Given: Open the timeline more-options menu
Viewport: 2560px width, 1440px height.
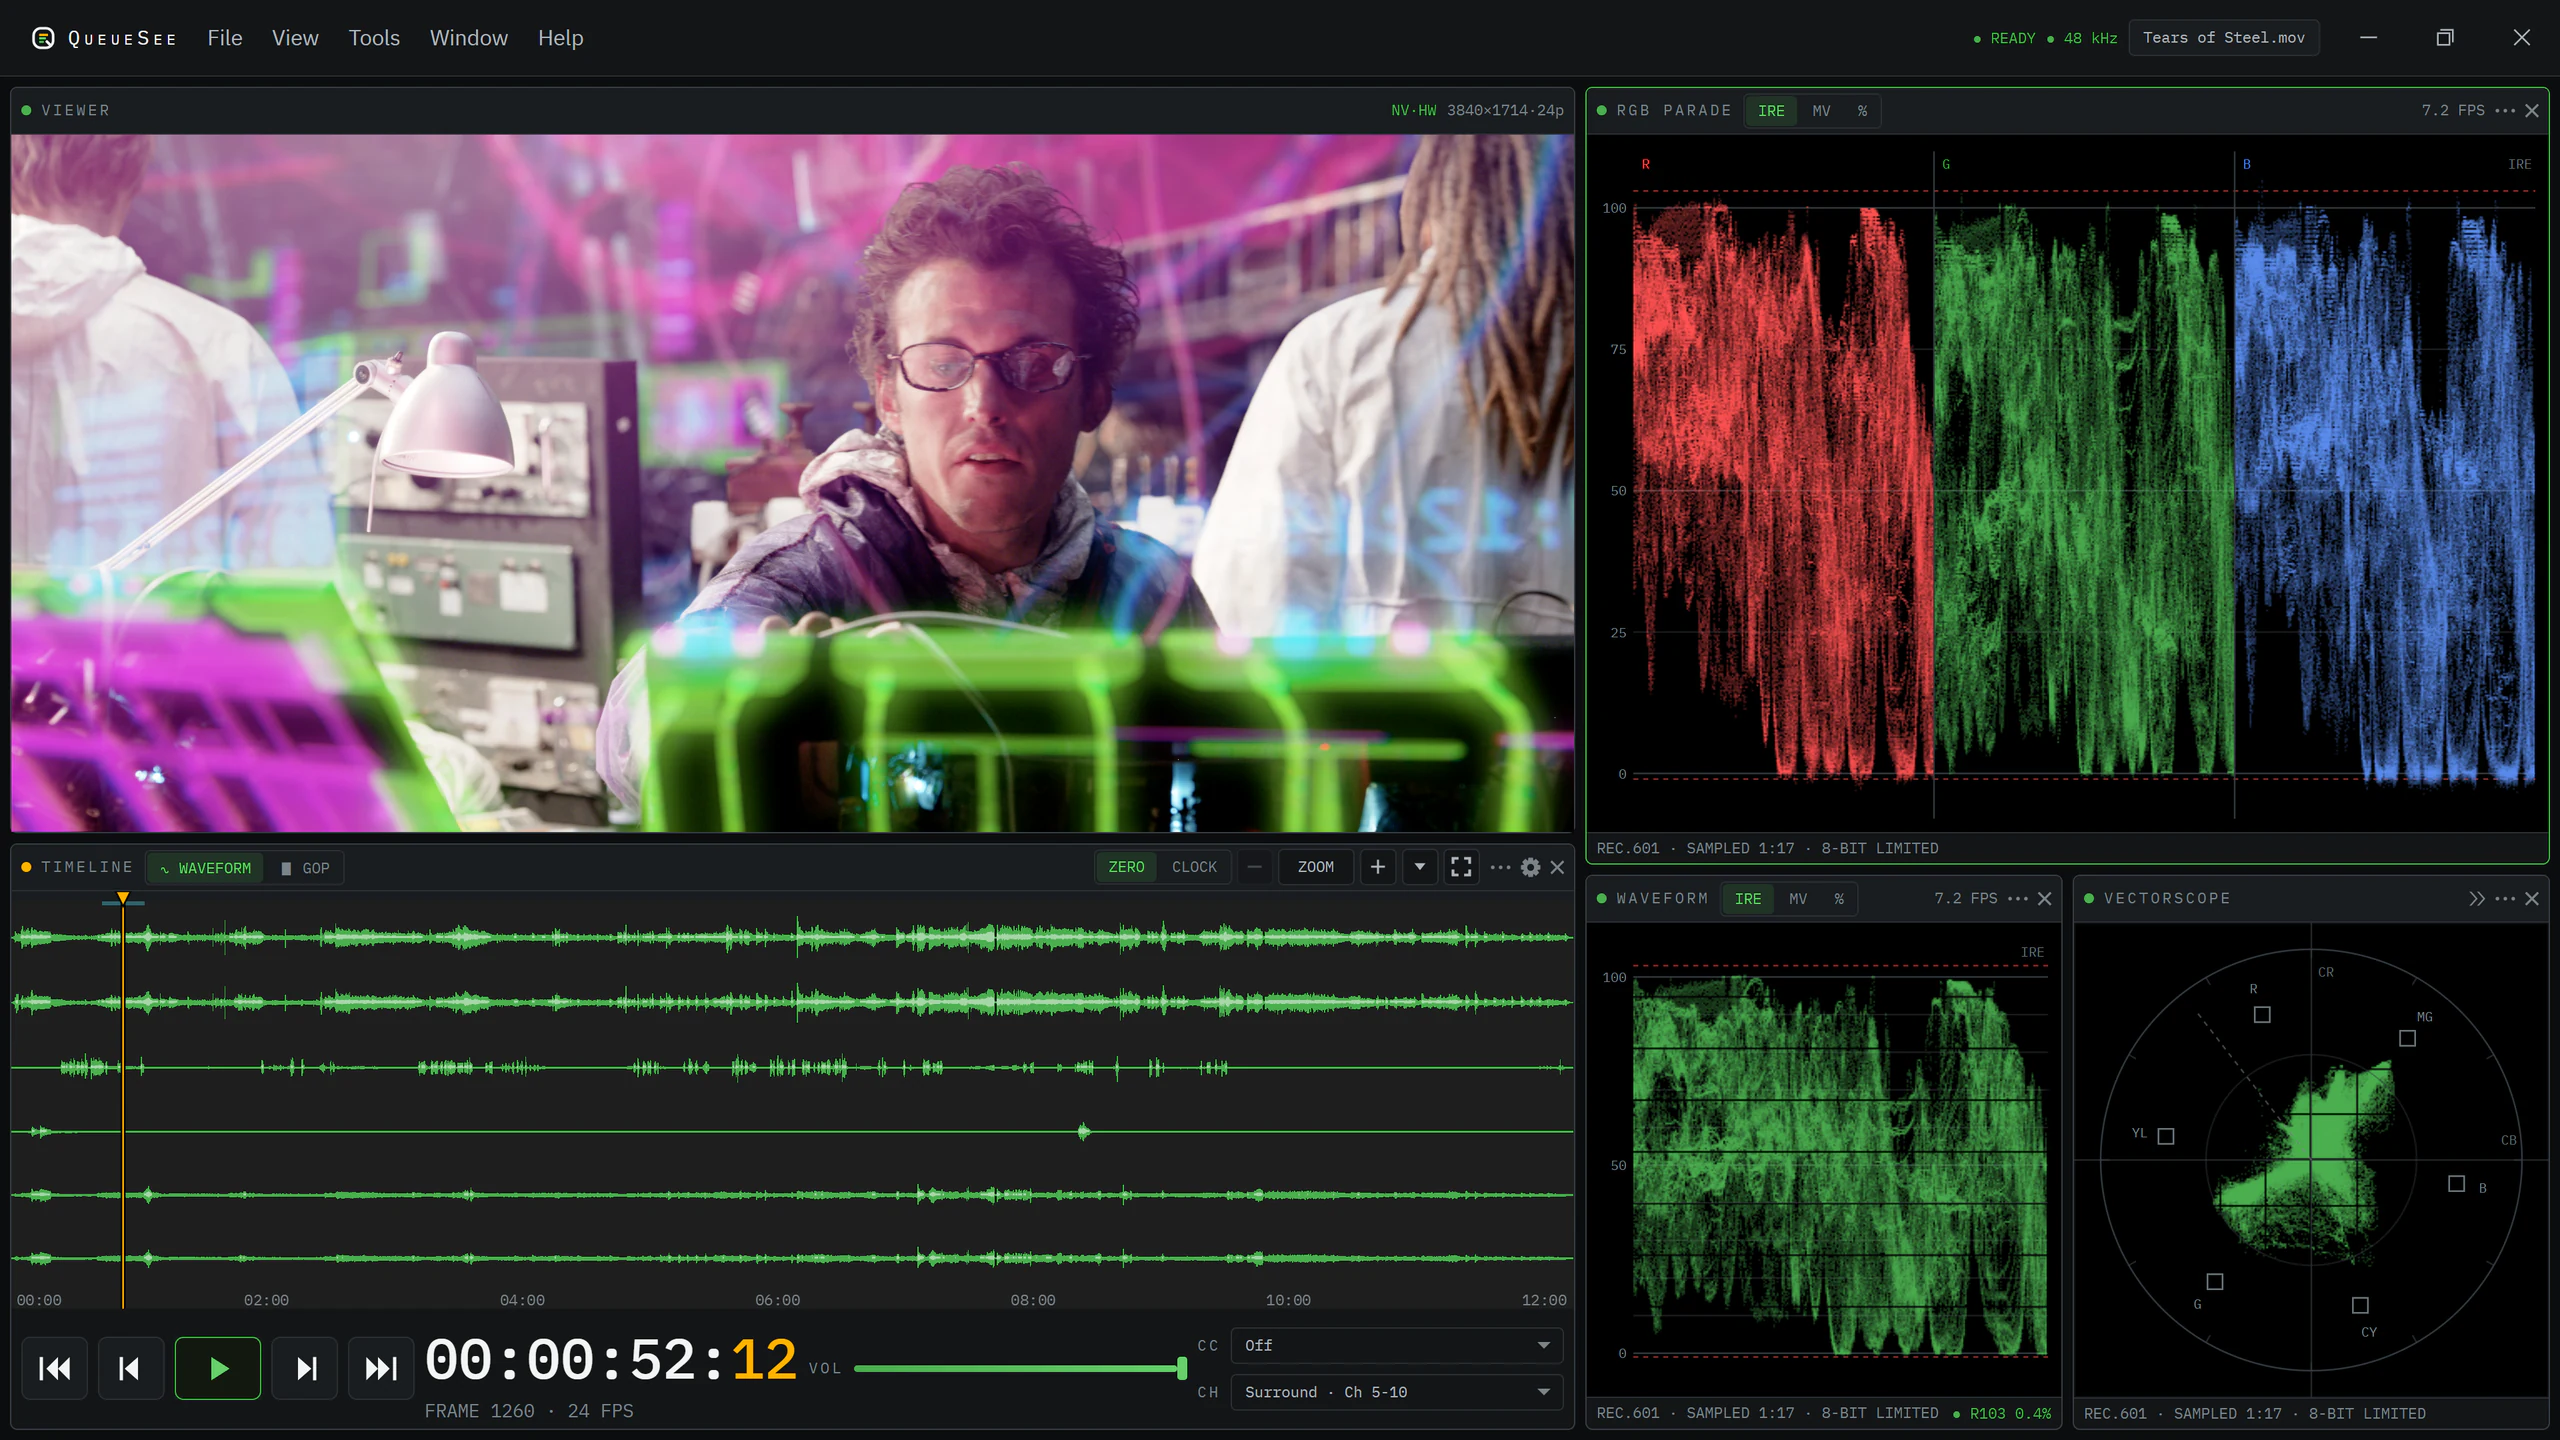Looking at the screenshot, I should click(x=1500, y=867).
